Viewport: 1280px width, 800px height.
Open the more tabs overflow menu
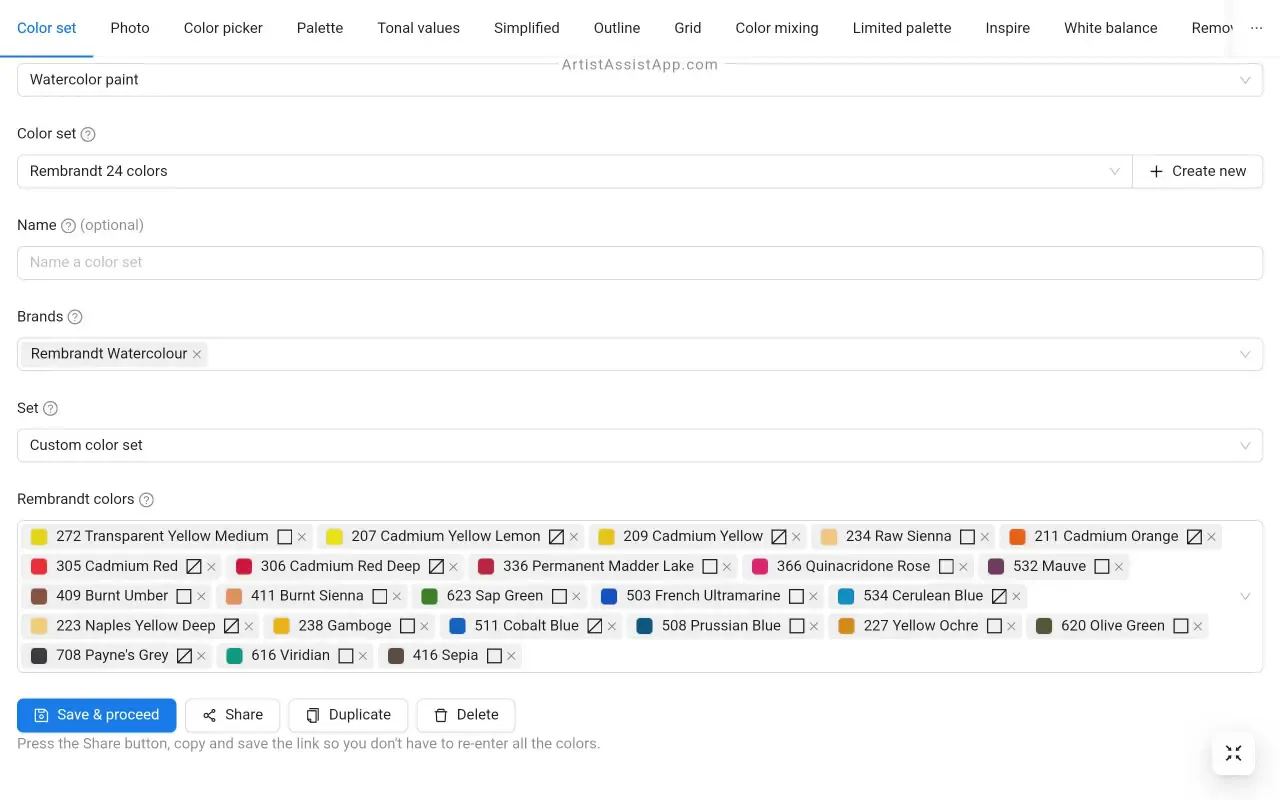coord(1256,27)
